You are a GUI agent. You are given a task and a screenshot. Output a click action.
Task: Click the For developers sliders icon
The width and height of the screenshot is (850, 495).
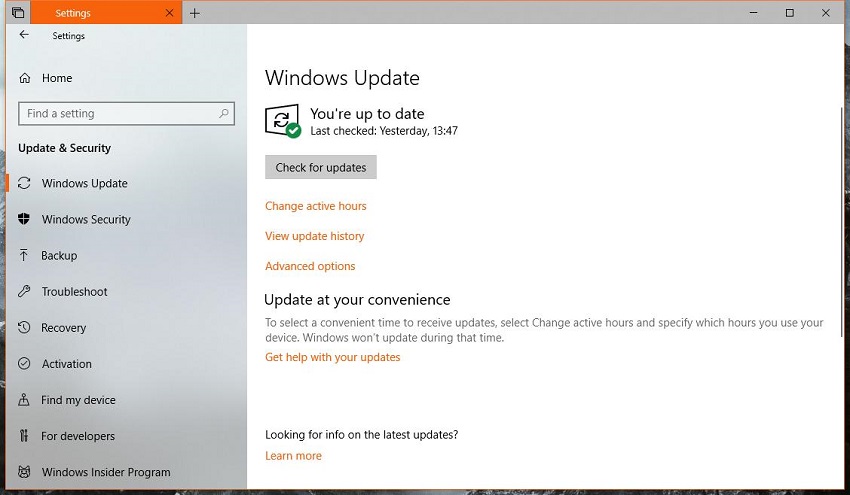tap(24, 436)
